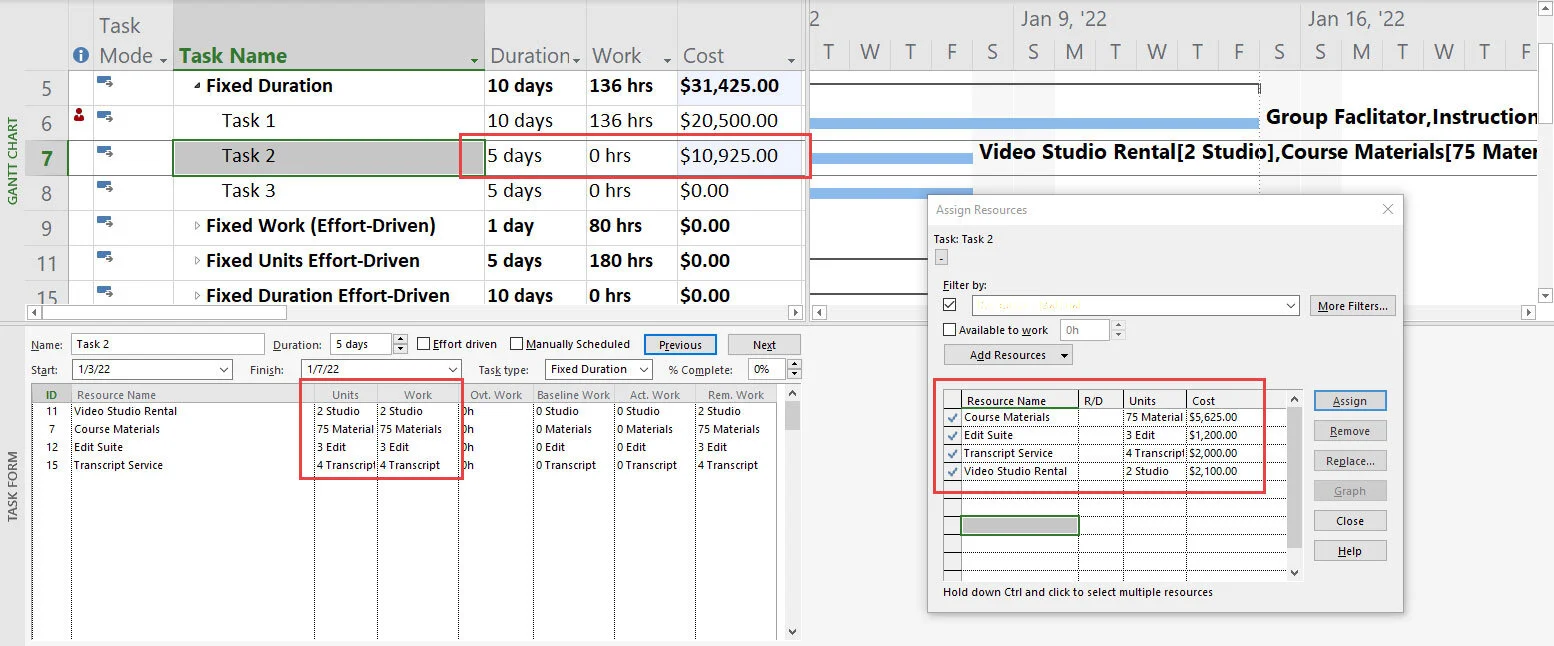Screen dimensions: 1554x646
Task: Click the task mode icon on row 15
Action: pos(105,292)
